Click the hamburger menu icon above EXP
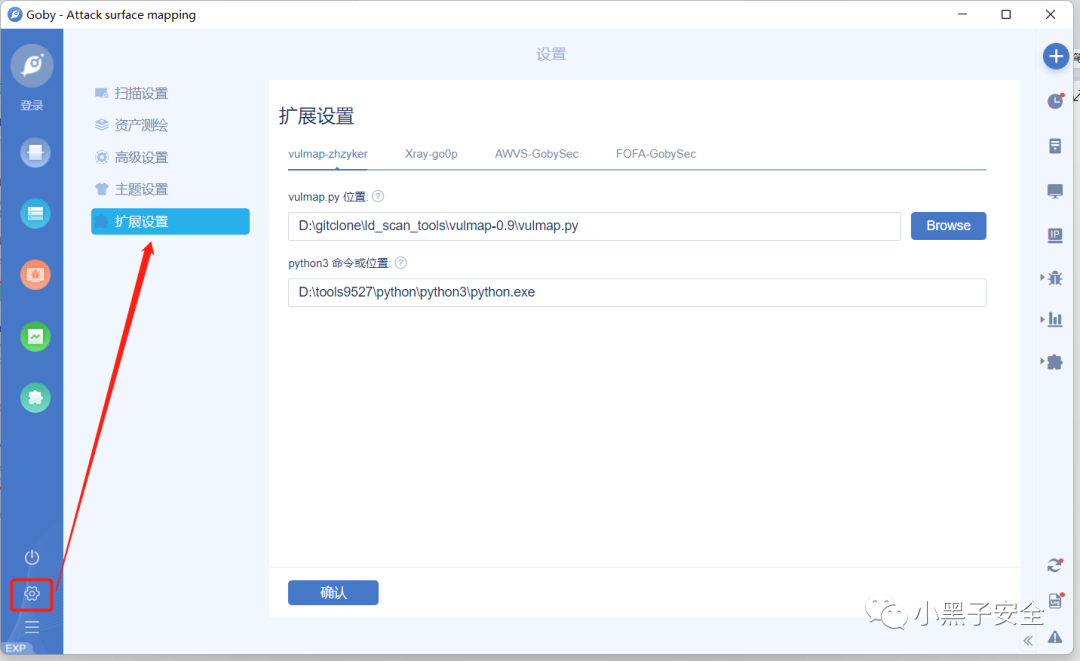The width and height of the screenshot is (1080, 661). coord(32,627)
